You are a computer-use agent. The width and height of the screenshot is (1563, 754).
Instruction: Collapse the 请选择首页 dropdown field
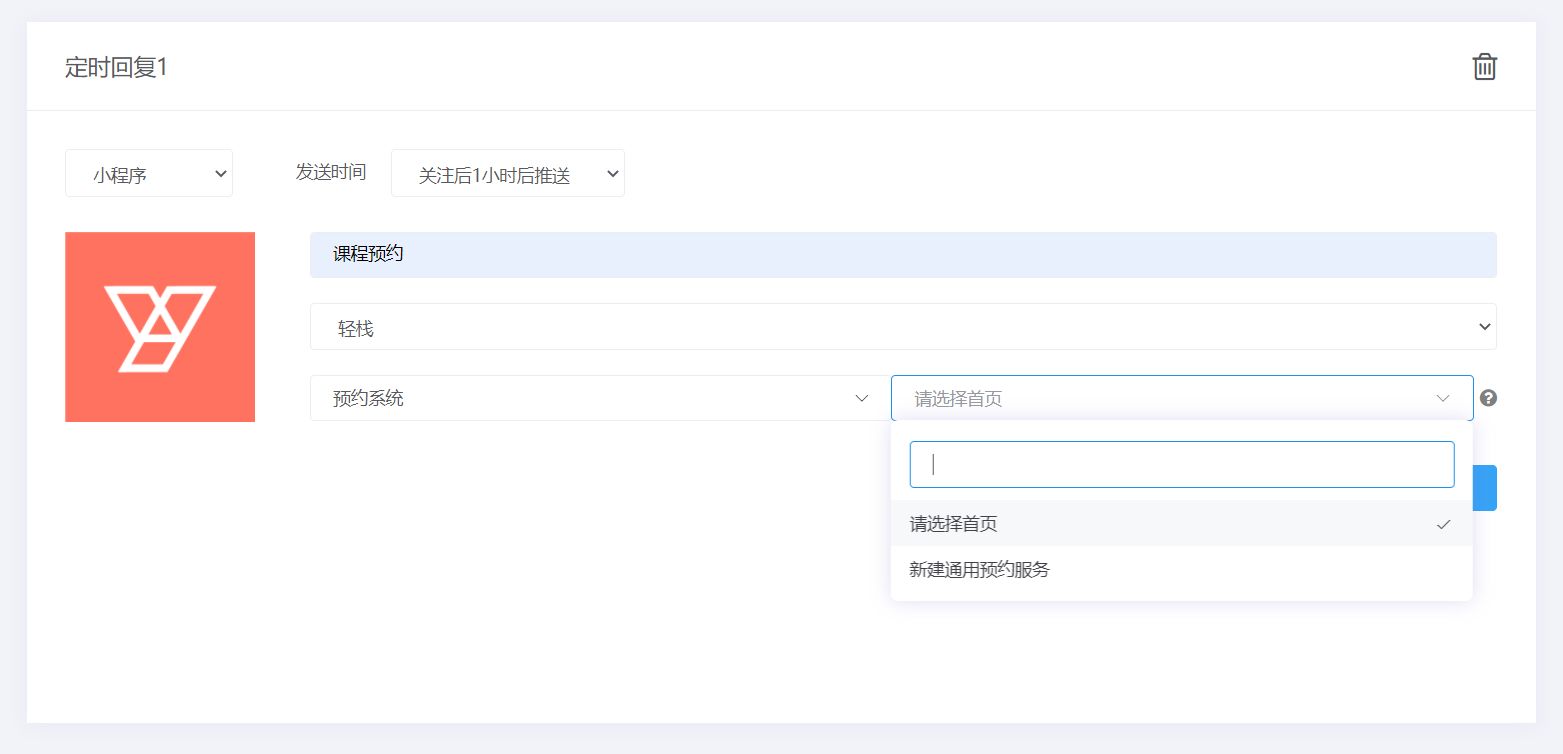coord(1182,398)
